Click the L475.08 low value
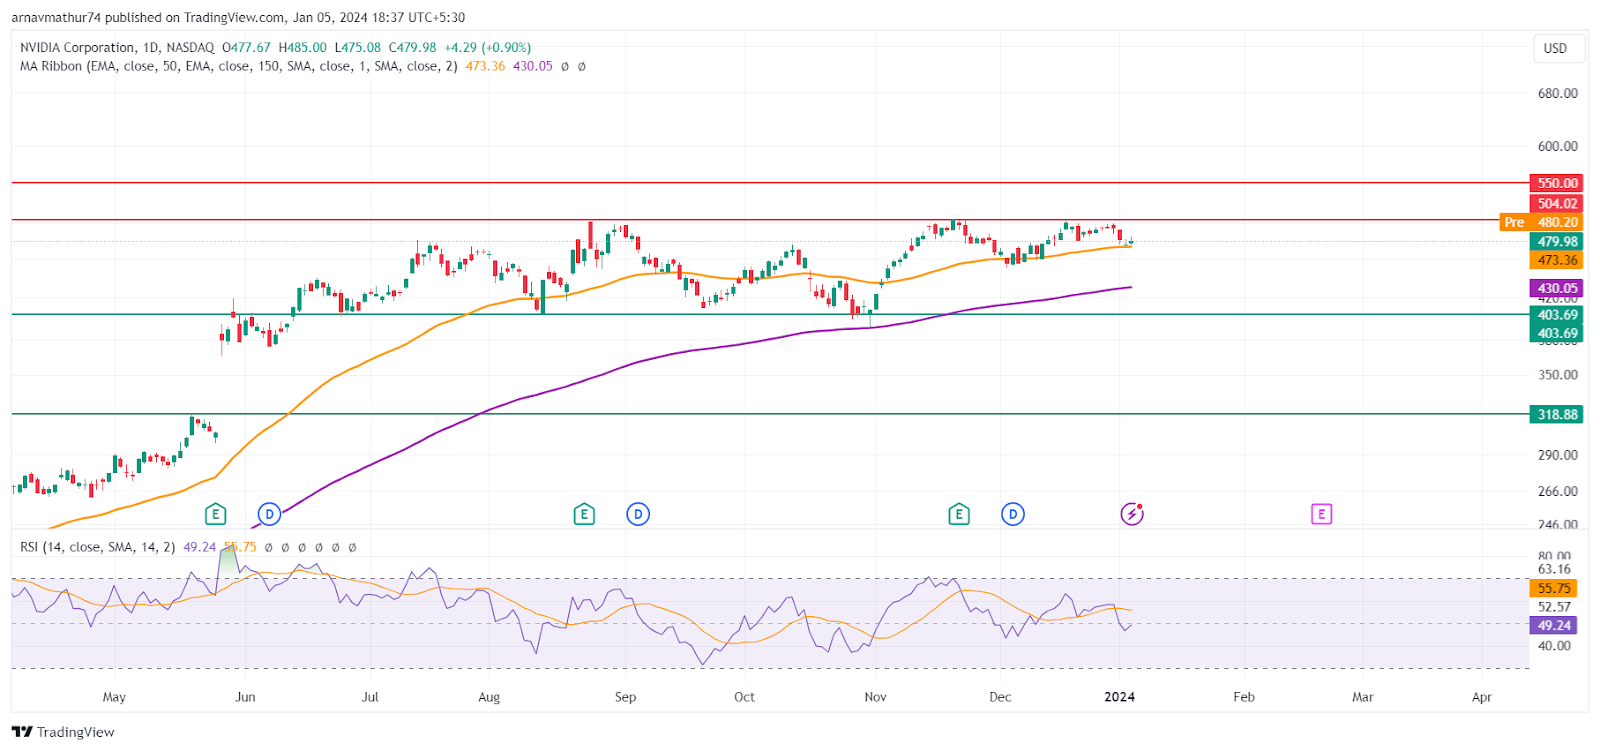1600x751 pixels. [357, 47]
